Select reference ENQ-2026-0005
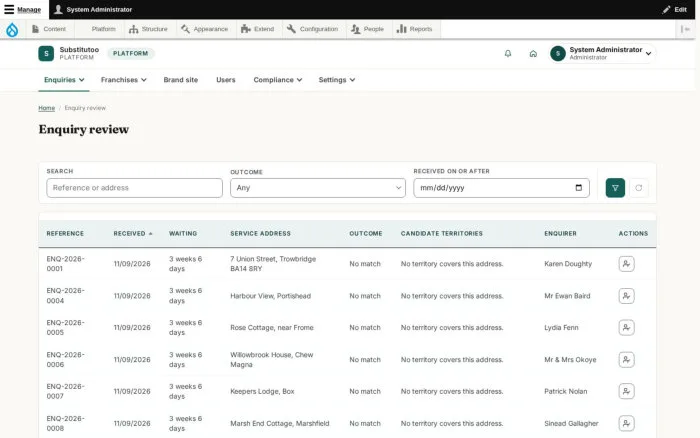 [x=66, y=327]
